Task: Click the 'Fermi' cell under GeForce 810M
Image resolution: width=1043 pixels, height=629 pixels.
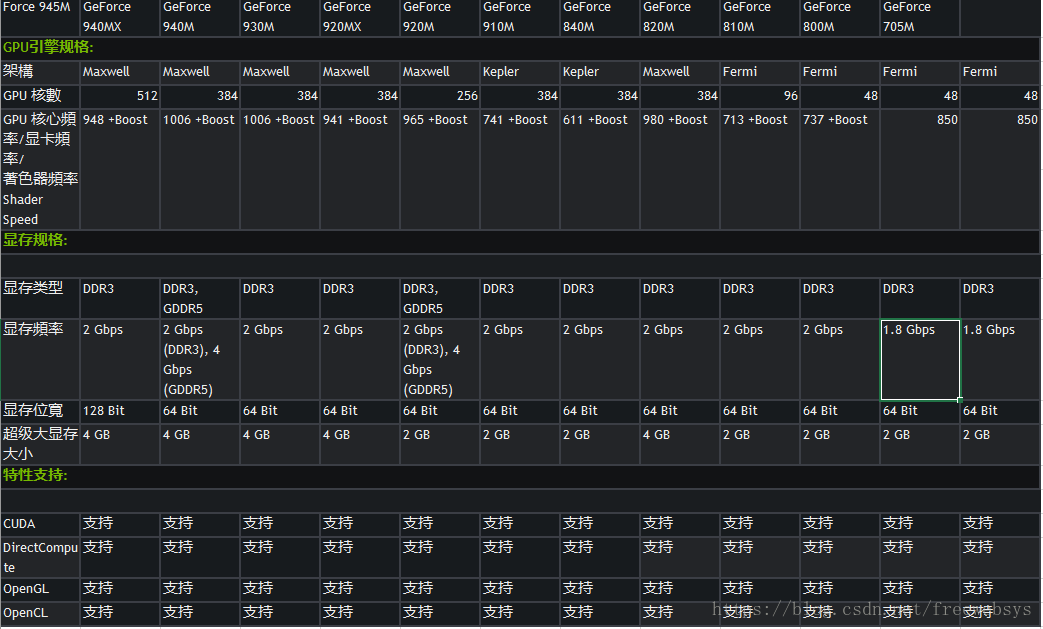Action: [x=760, y=72]
